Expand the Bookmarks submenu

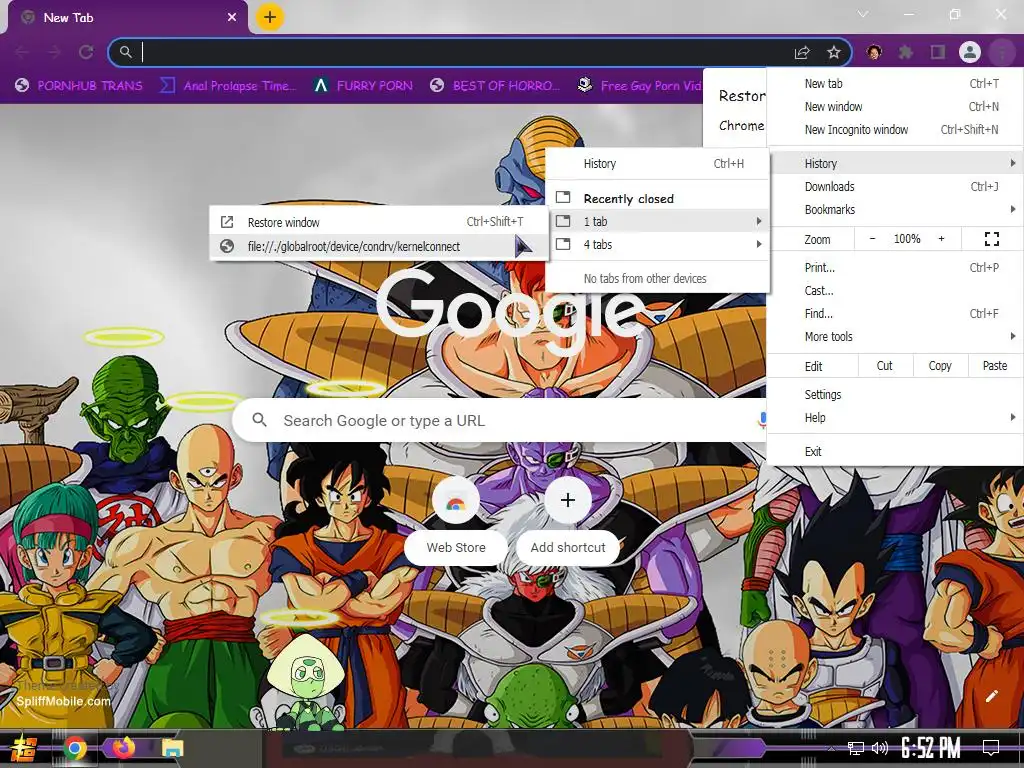pyautogui.click(x=895, y=209)
